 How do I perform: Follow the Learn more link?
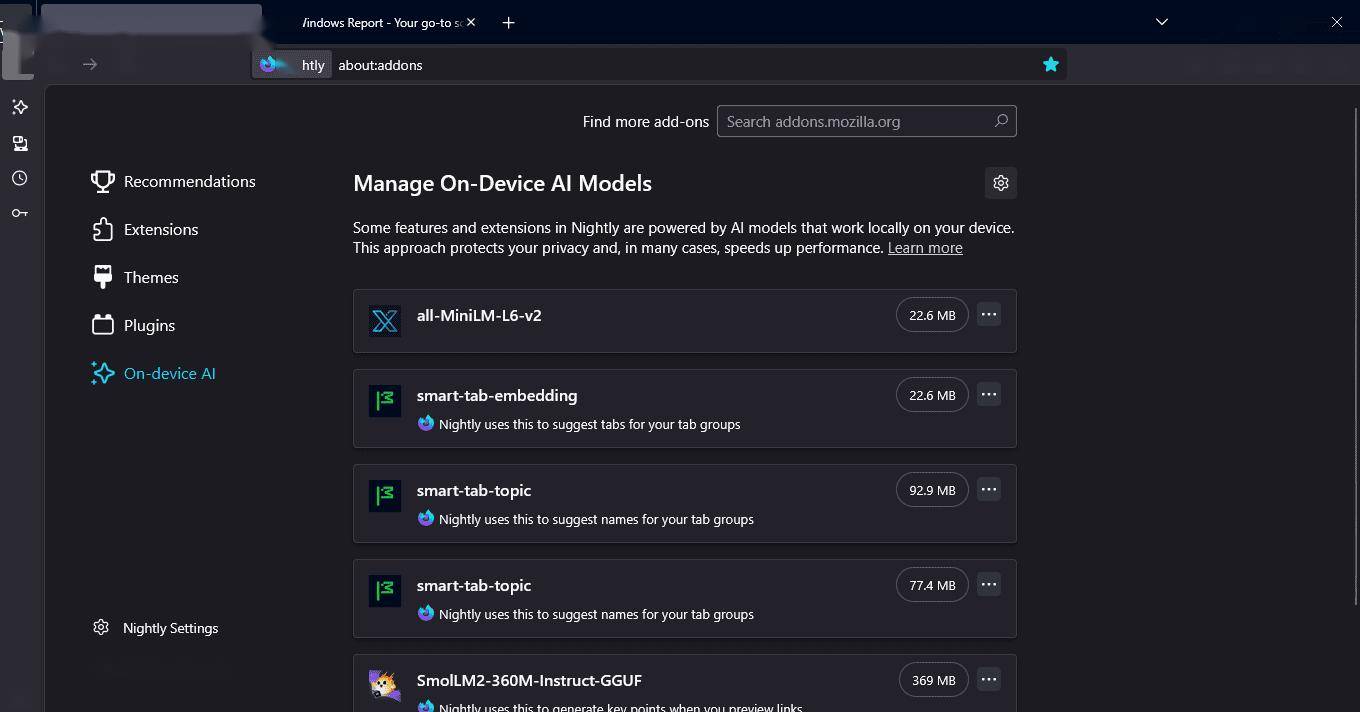click(x=925, y=248)
